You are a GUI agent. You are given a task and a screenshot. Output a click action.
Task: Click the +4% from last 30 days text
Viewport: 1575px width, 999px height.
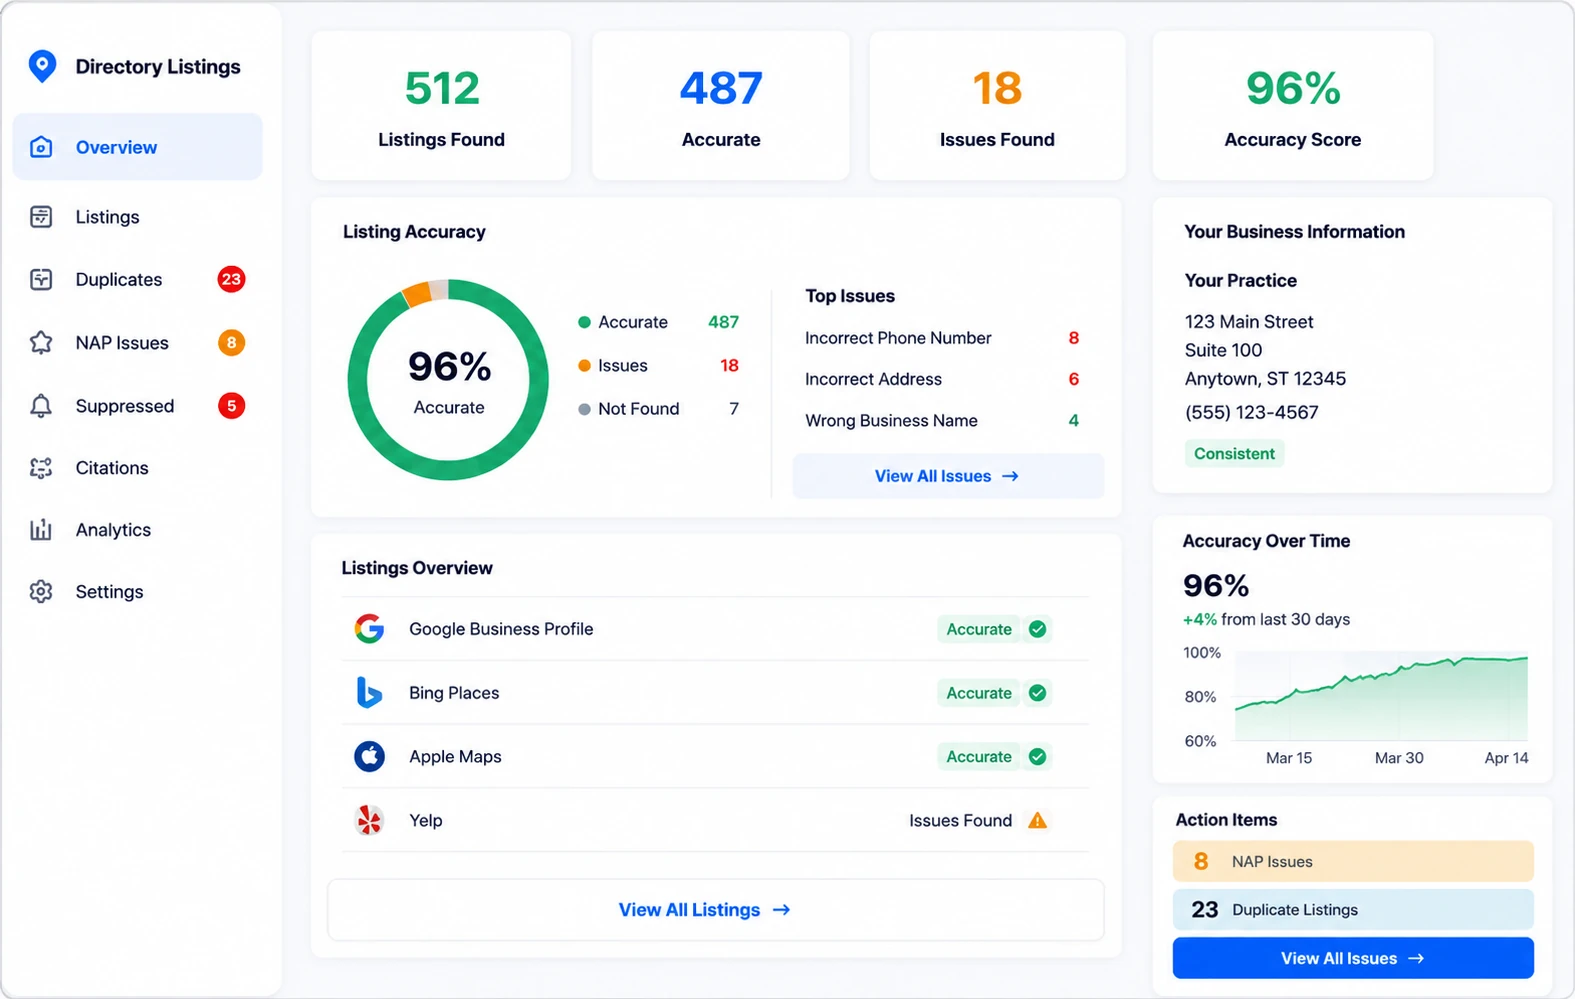click(1266, 619)
